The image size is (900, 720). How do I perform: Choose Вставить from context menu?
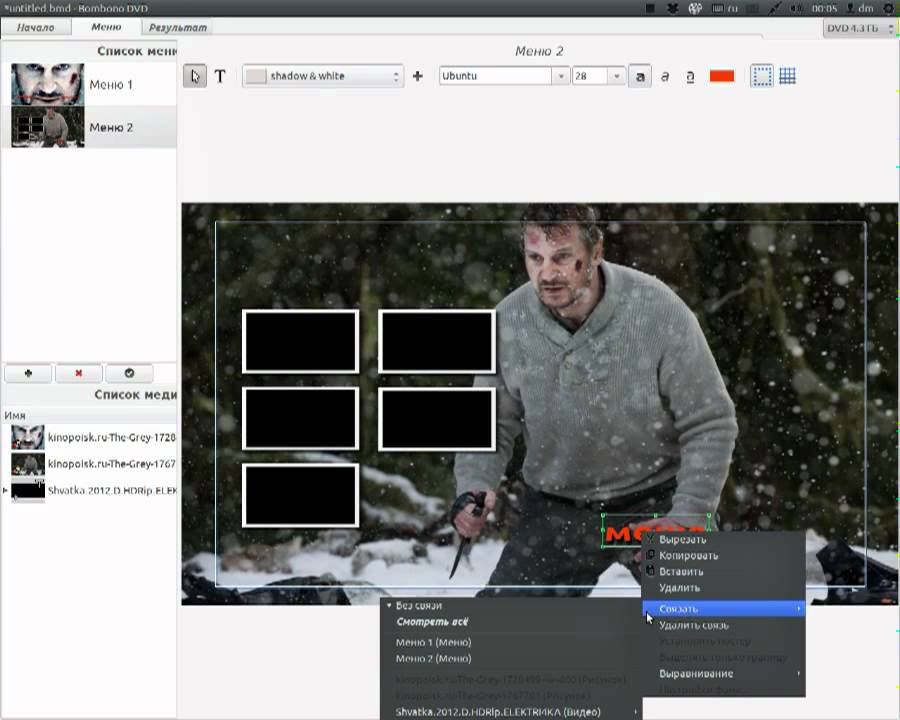723,571
